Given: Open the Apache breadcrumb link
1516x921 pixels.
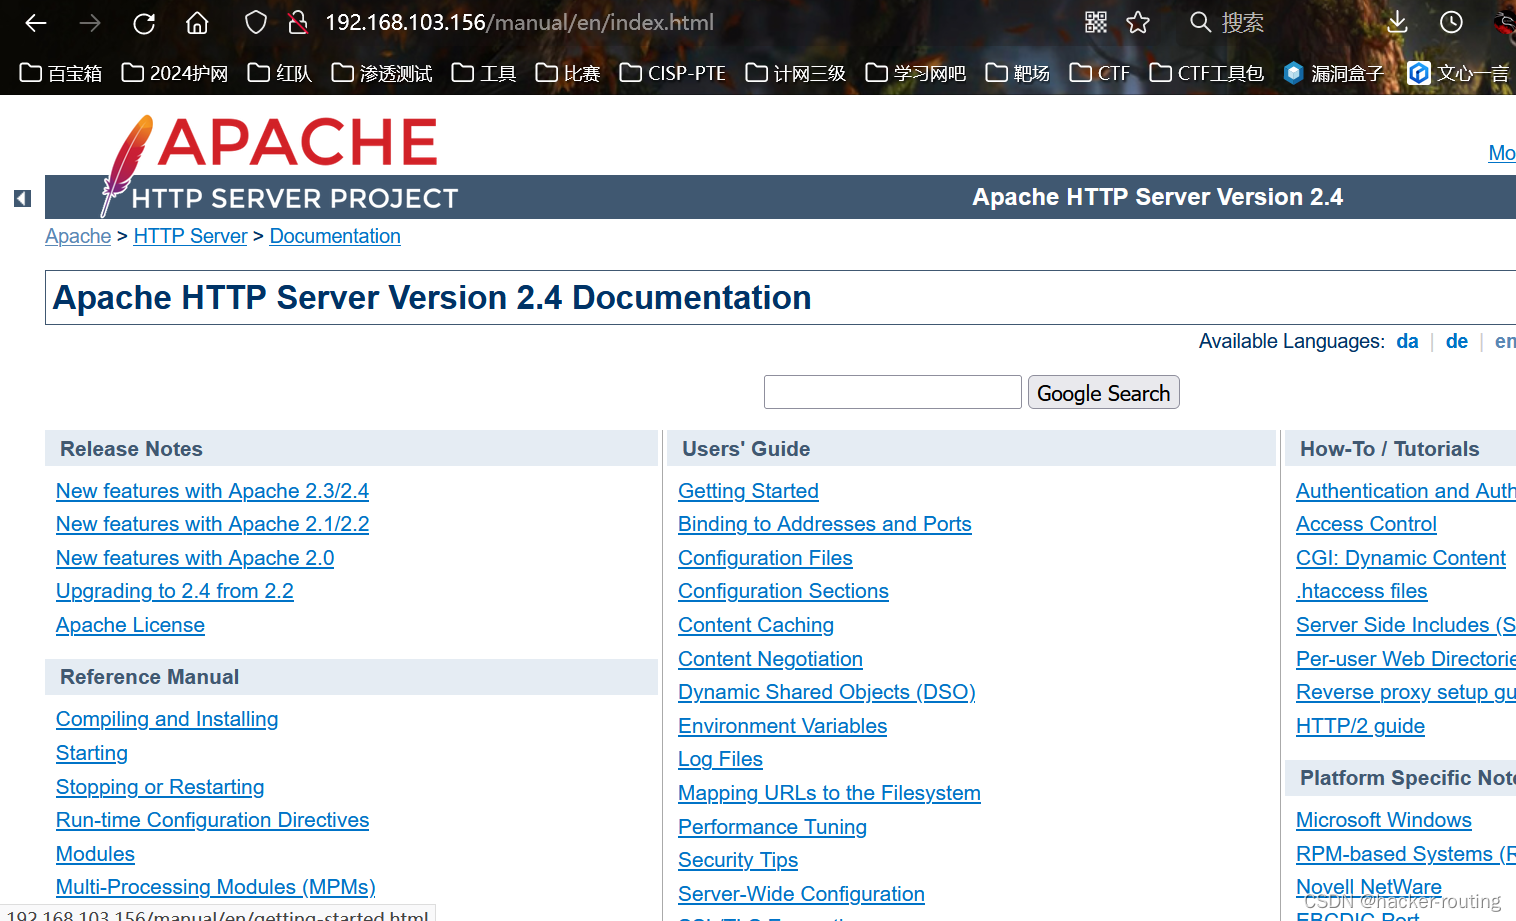Looking at the screenshot, I should click(78, 236).
